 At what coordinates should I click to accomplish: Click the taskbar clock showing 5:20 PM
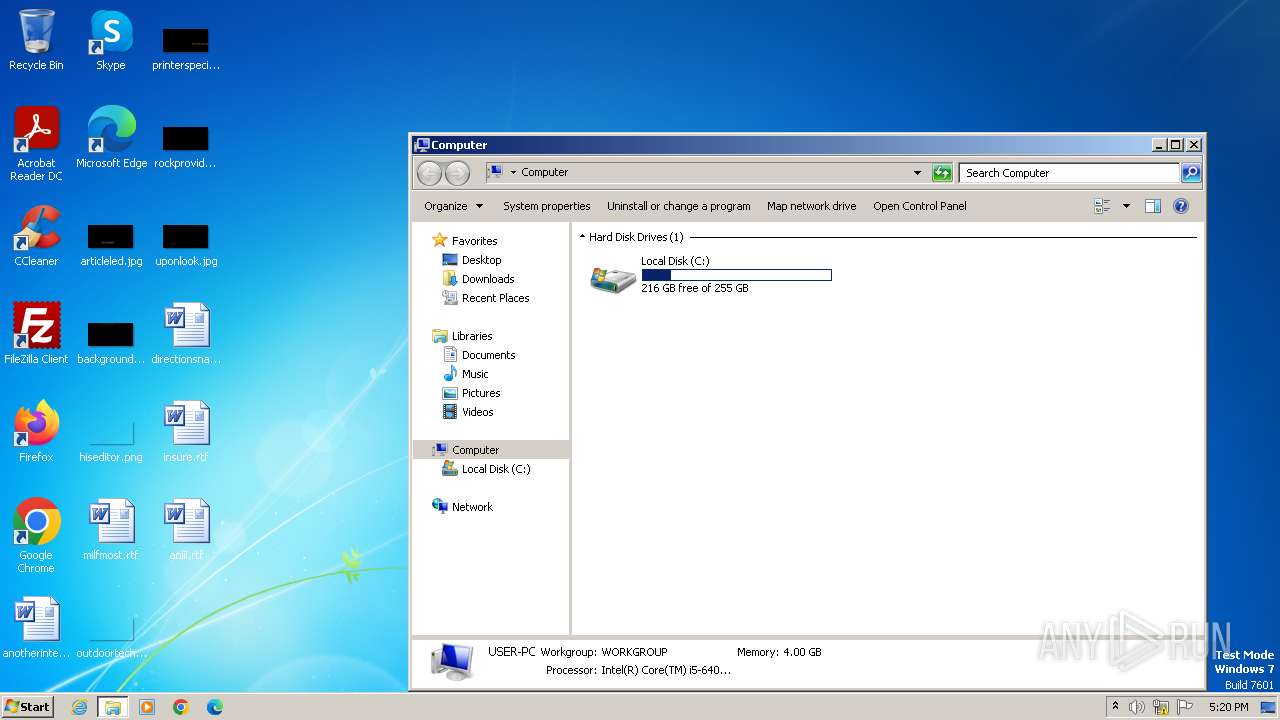1228,707
